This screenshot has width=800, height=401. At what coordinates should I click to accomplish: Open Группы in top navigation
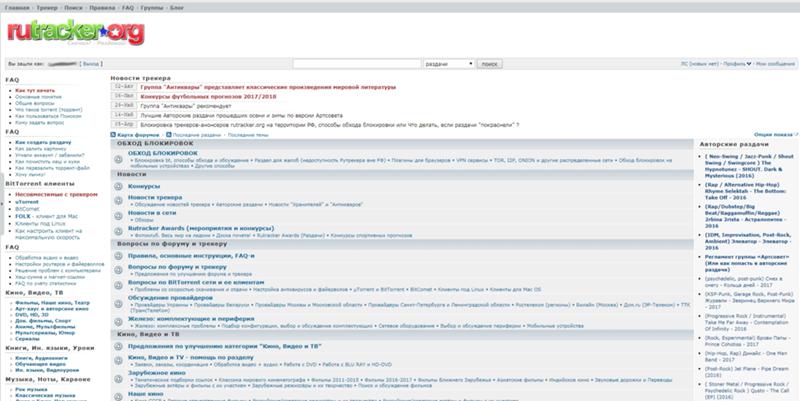152,8
